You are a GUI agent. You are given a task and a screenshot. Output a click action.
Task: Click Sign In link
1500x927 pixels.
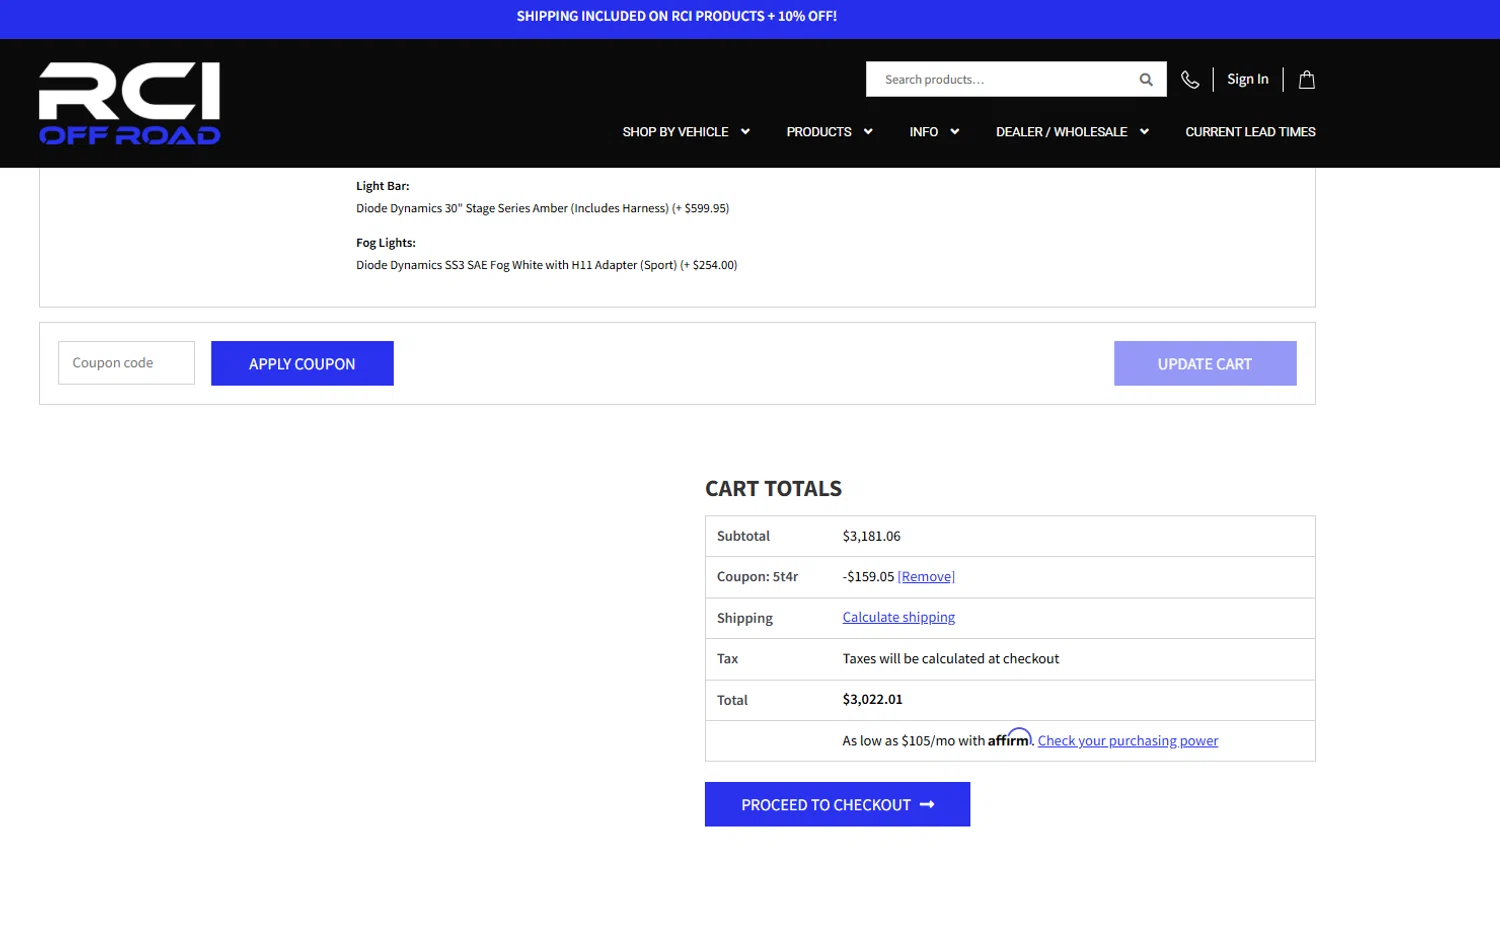[x=1248, y=79]
